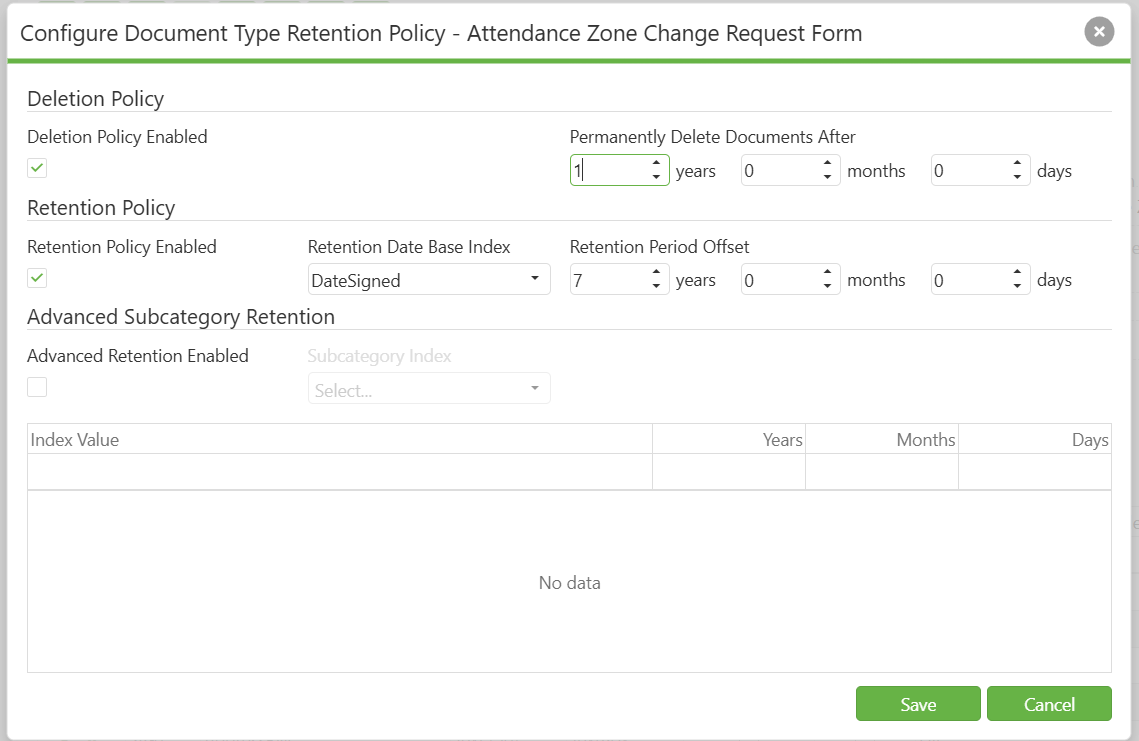
Task: Increase retention offset years up arrow
Action: click(x=656, y=272)
